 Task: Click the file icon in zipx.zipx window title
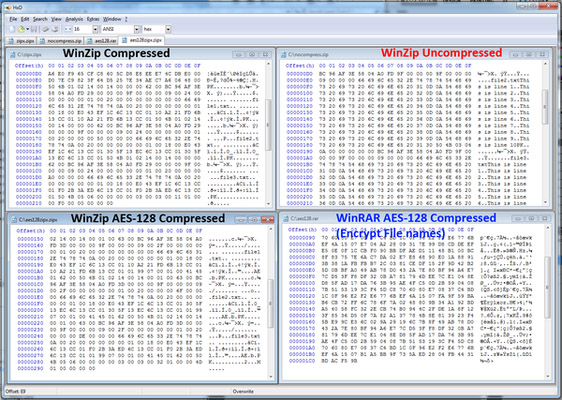tap(13, 54)
